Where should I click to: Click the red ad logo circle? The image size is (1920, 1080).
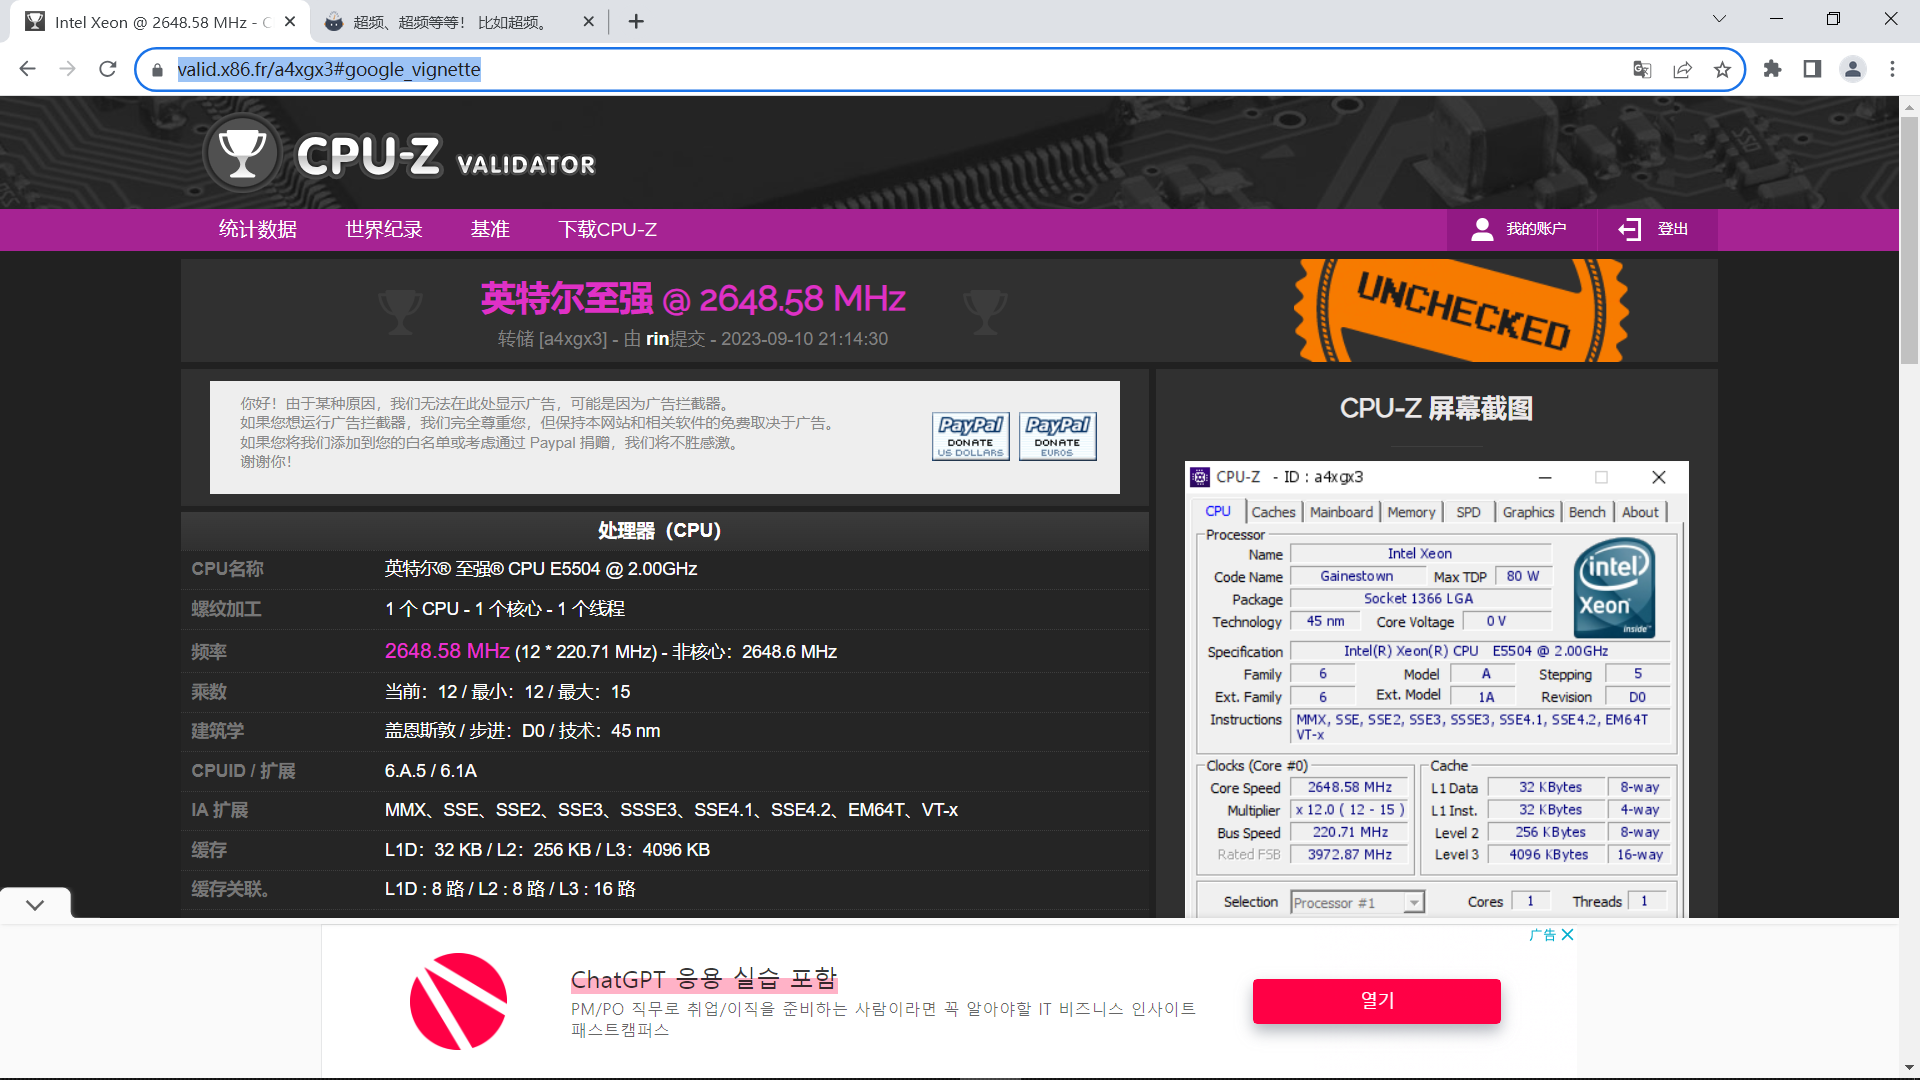click(x=458, y=1001)
